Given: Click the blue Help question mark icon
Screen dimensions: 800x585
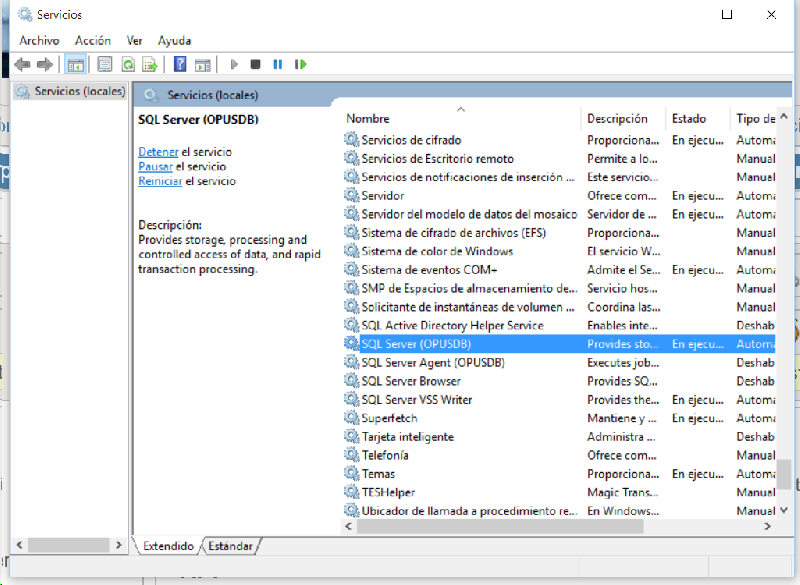Looking at the screenshot, I should click(x=180, y=64).
